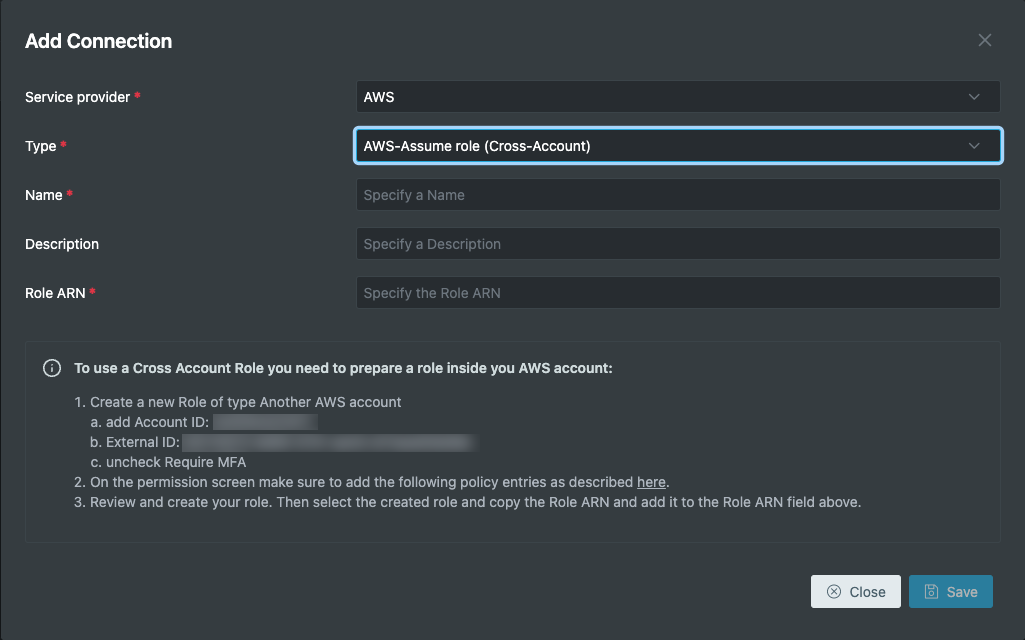Screen dimensions: 1025x640
Task: Click the Close button
Action: point(856,592)
